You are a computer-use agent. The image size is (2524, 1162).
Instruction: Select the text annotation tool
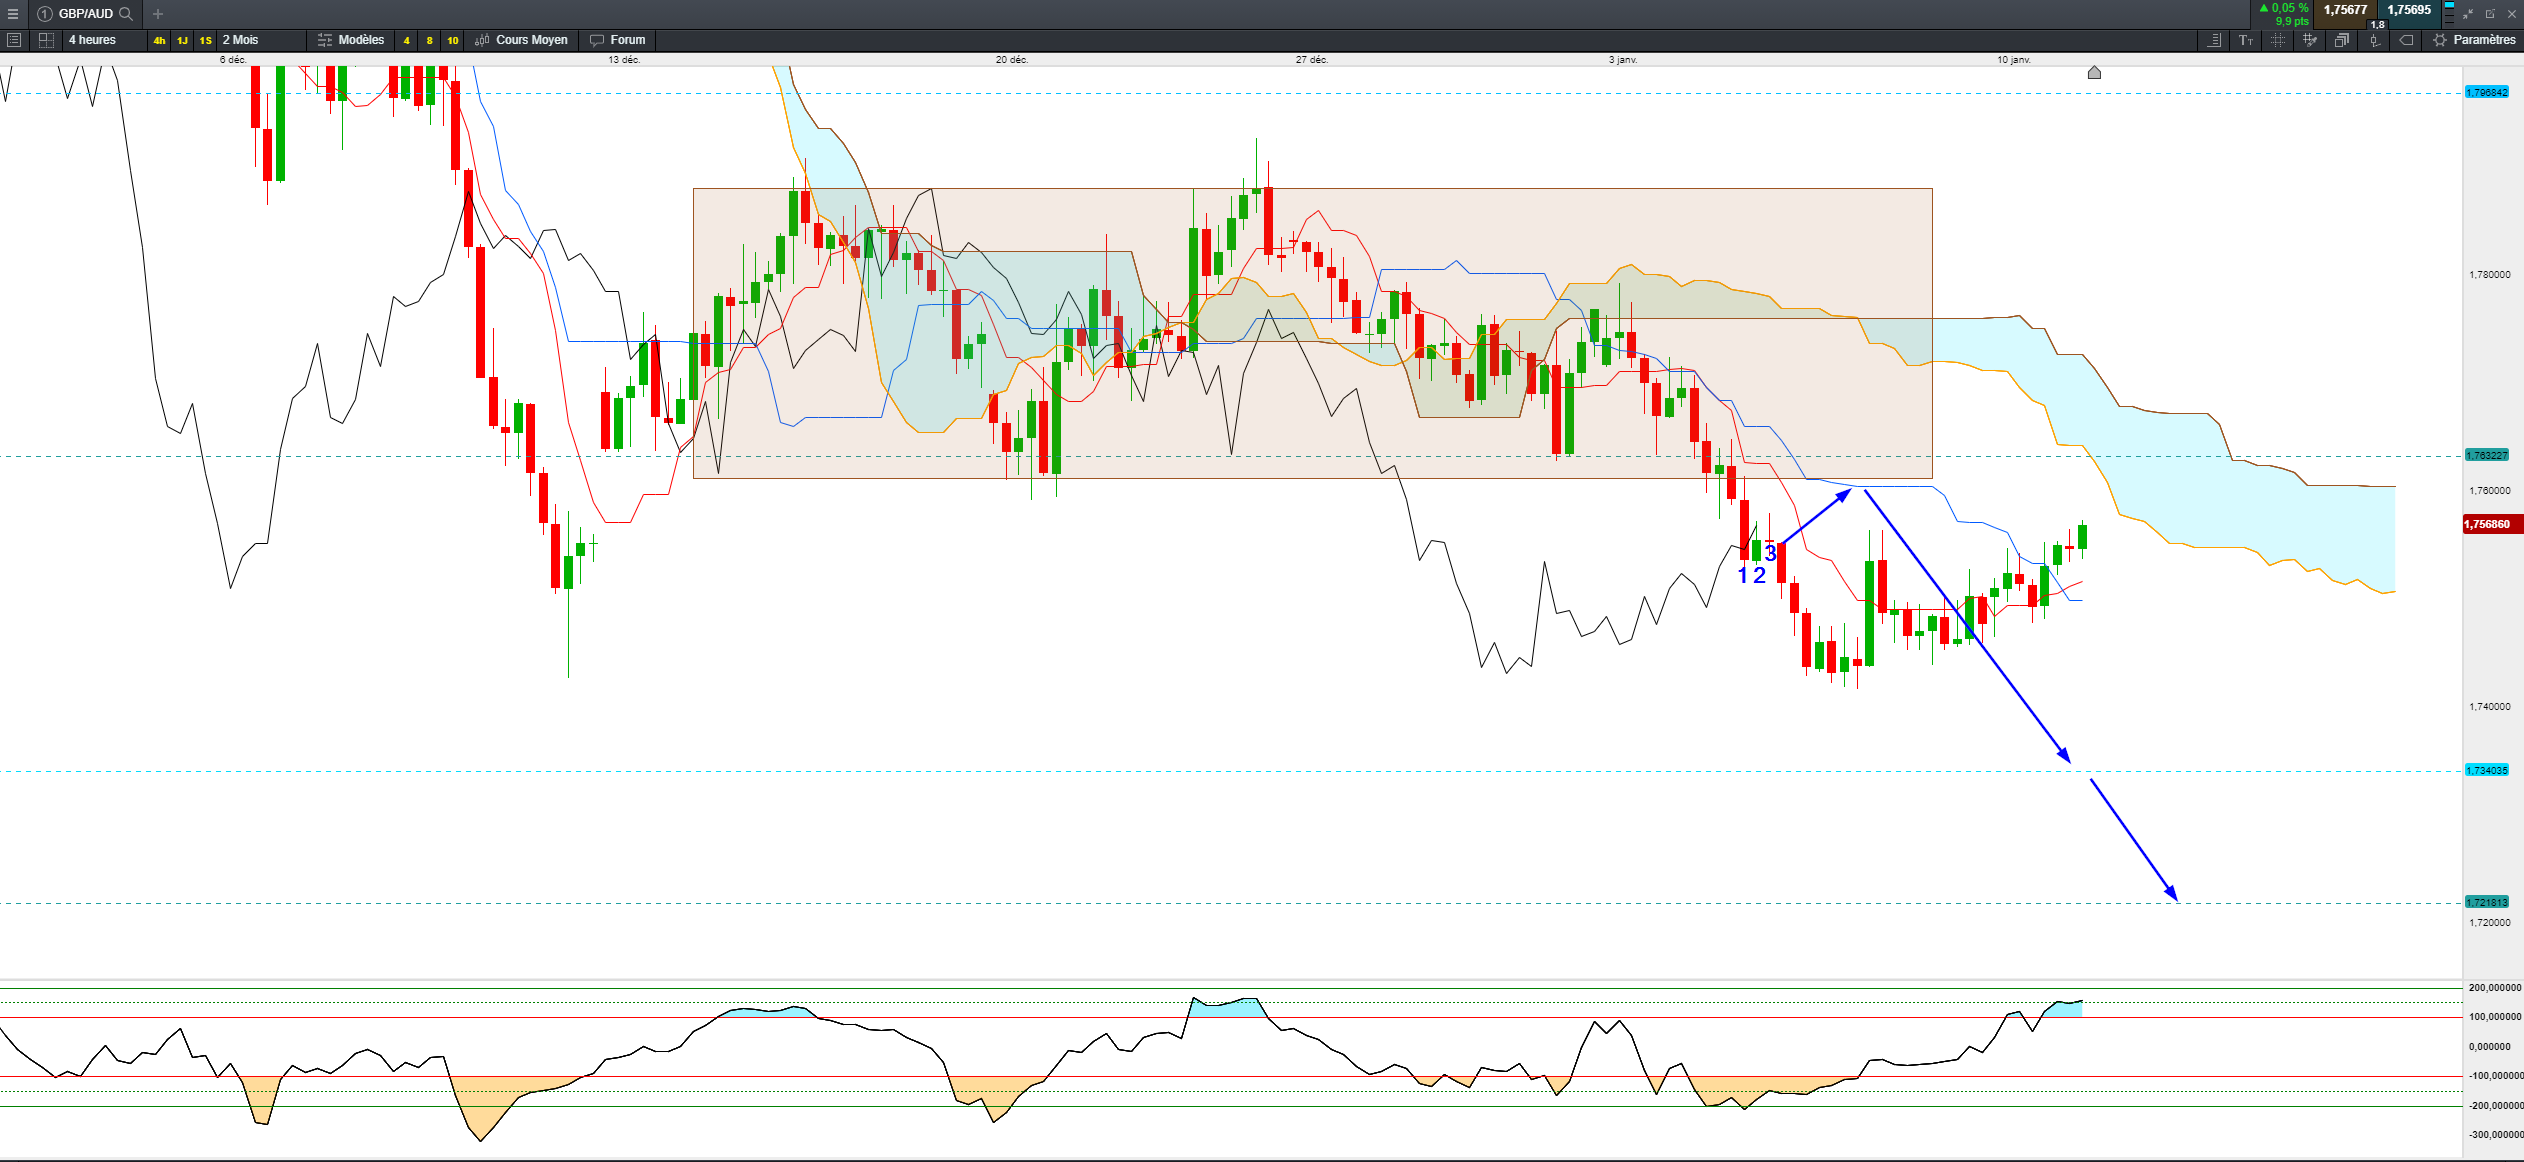tap(2246, 40)
